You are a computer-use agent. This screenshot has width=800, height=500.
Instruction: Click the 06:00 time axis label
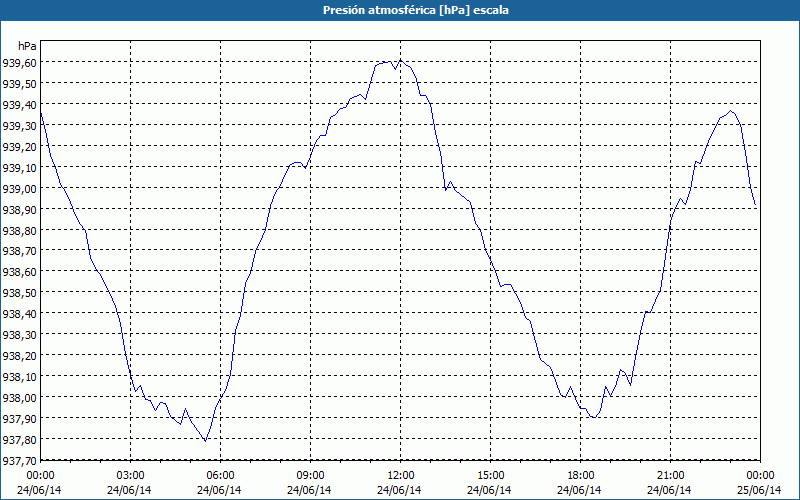(x=220, y=476)
